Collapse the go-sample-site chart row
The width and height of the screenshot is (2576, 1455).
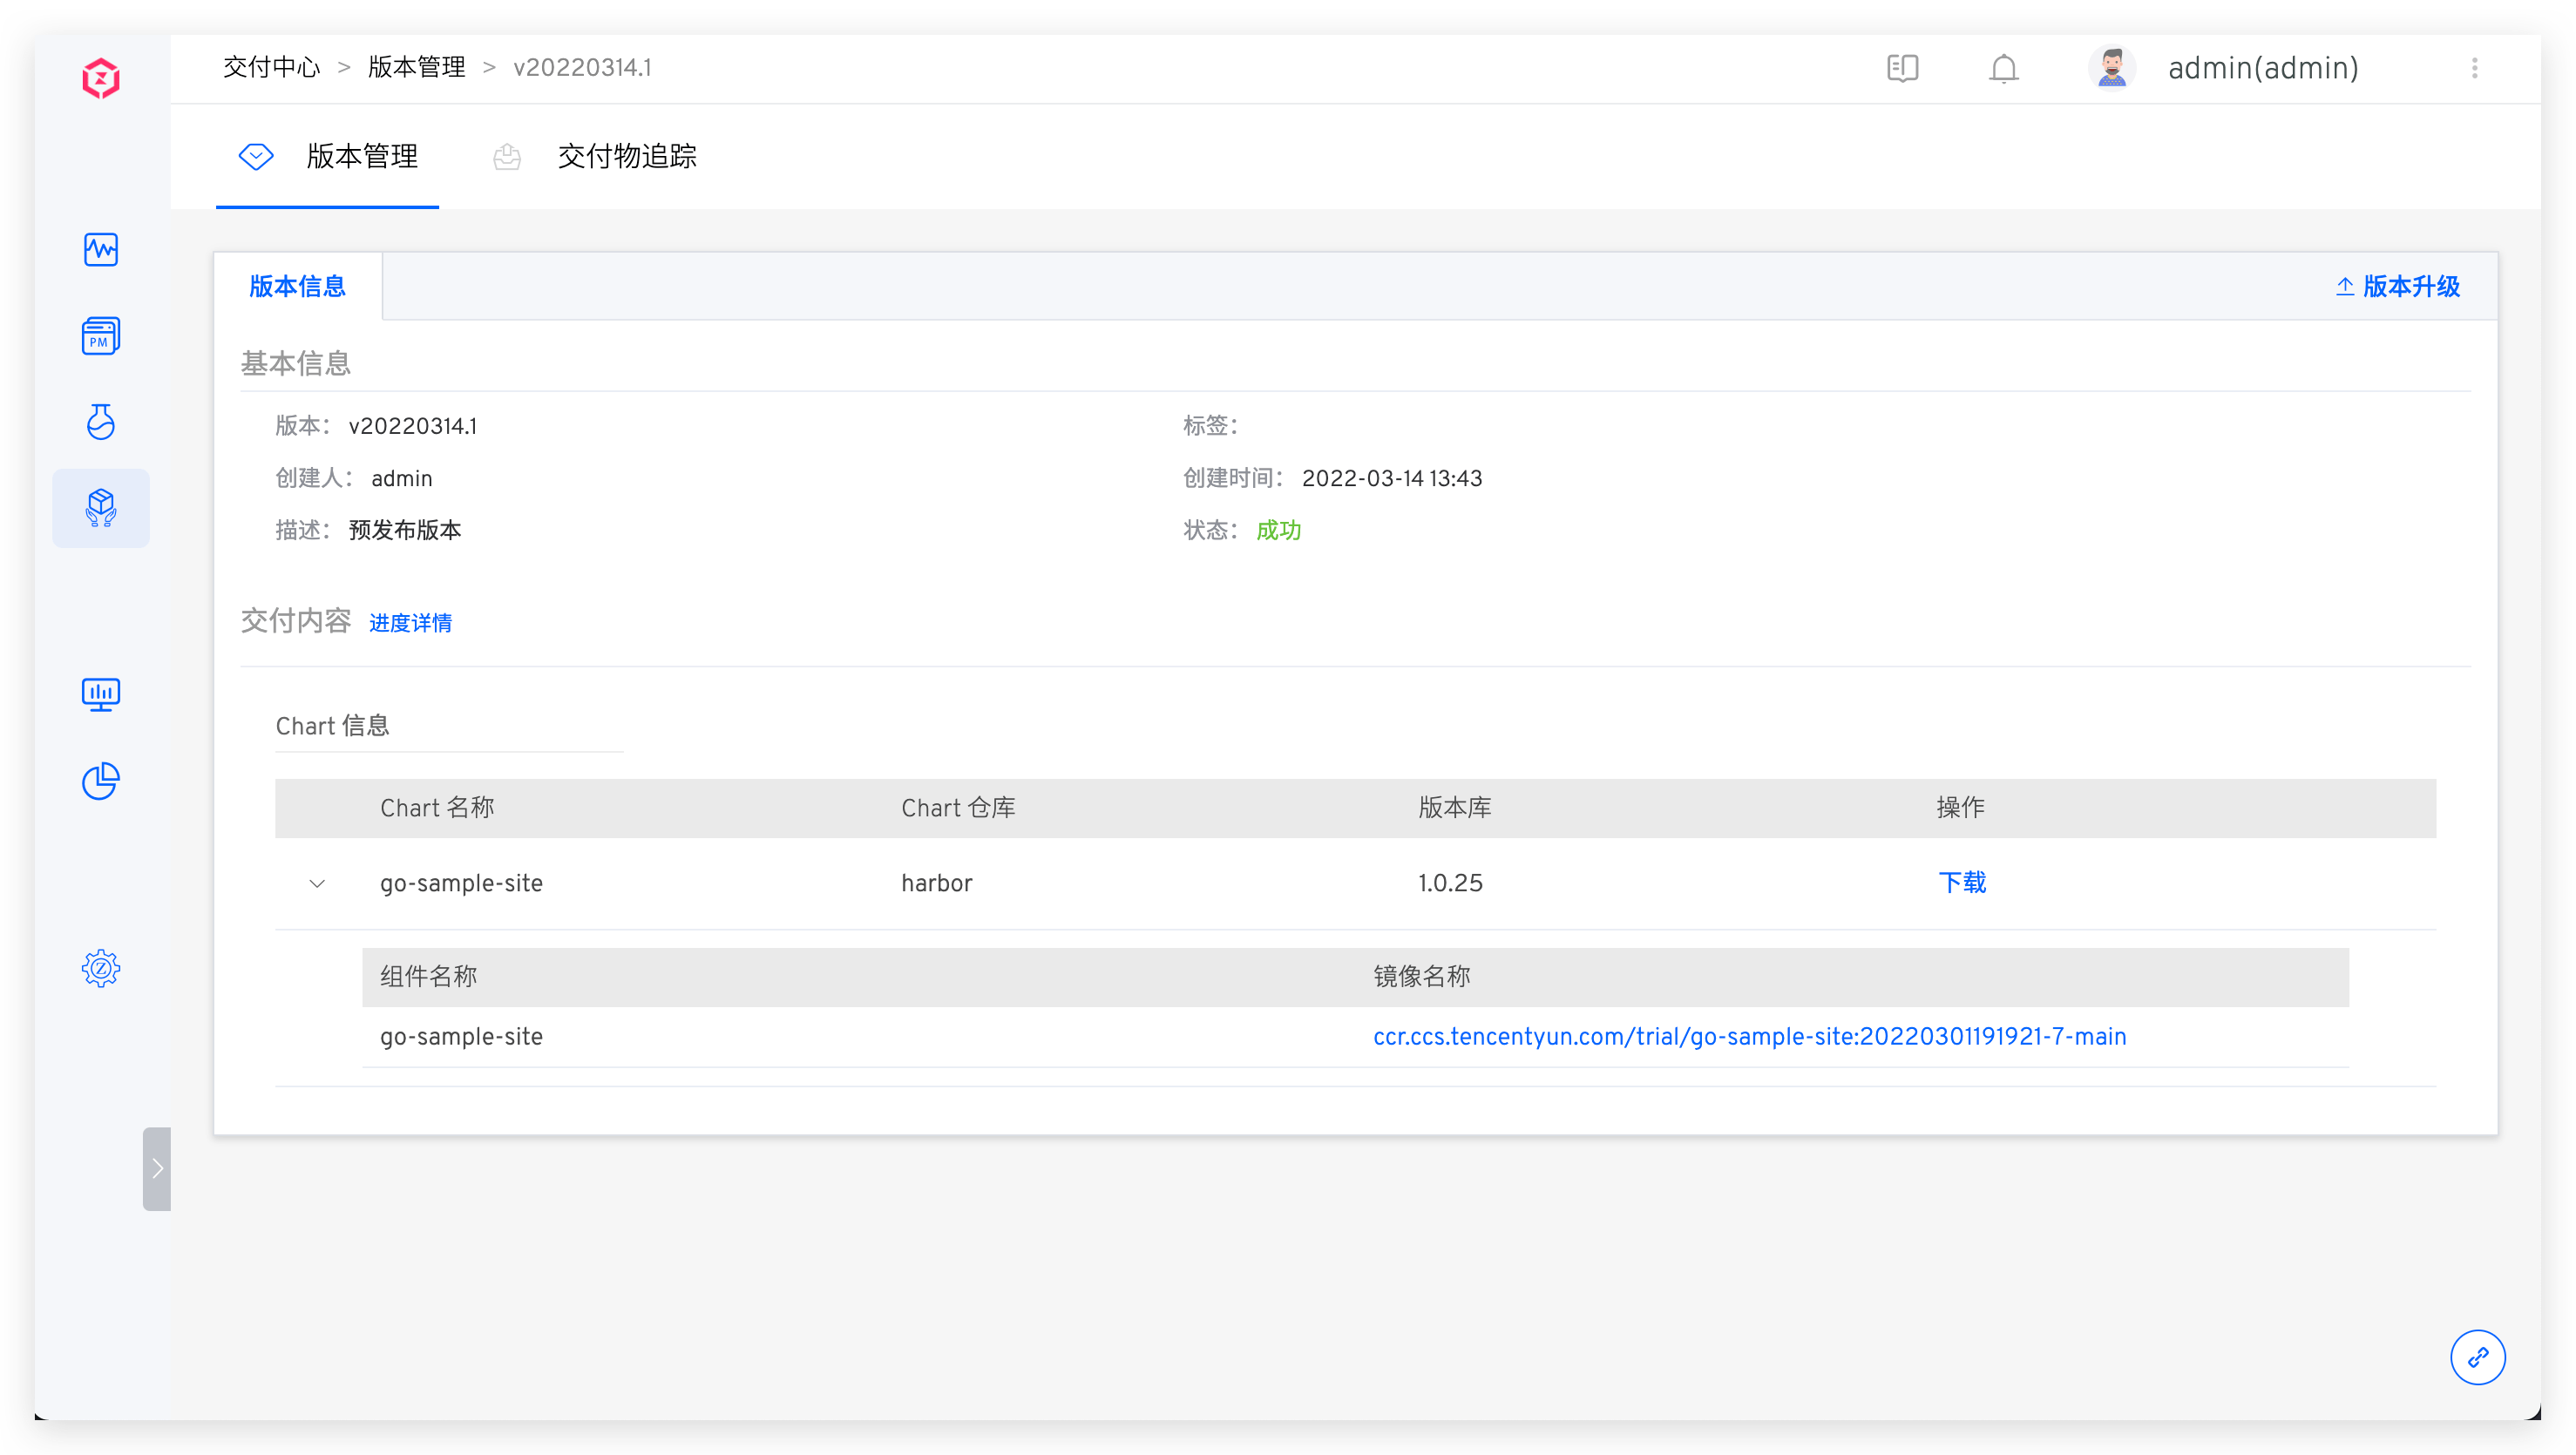[x=318, y=883]
